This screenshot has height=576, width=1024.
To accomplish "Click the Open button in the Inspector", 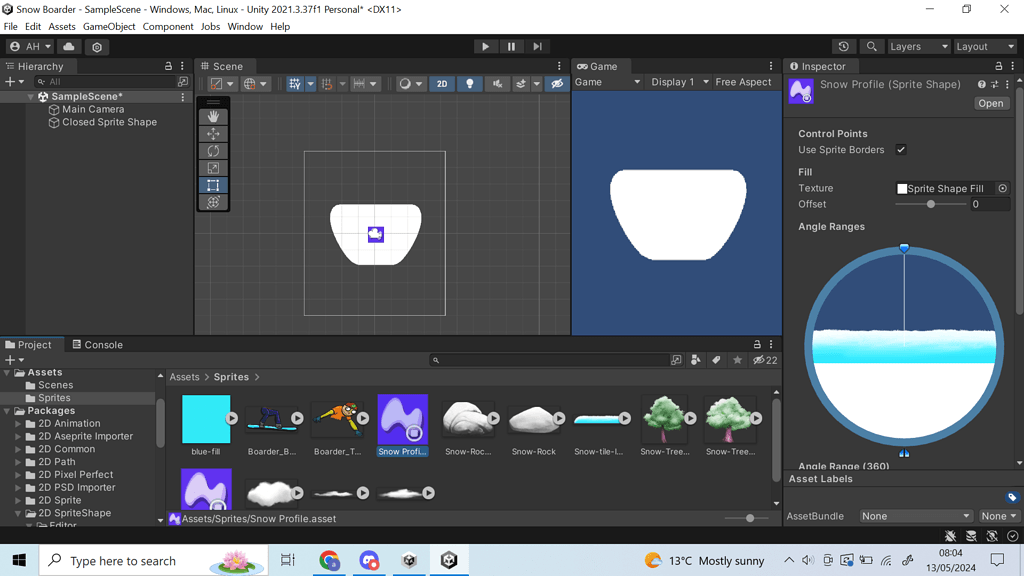I will point(991,103).
